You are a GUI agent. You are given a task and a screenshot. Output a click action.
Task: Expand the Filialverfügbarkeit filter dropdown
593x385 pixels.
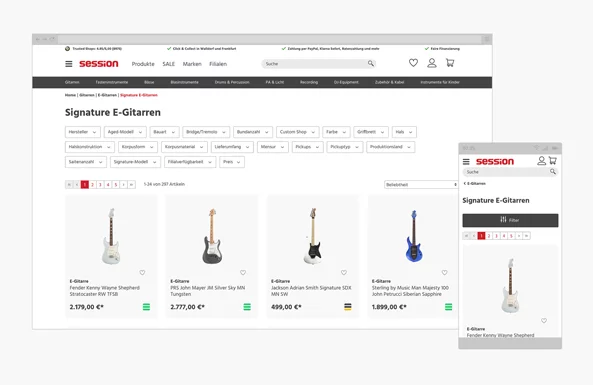(x=190, y=162)
